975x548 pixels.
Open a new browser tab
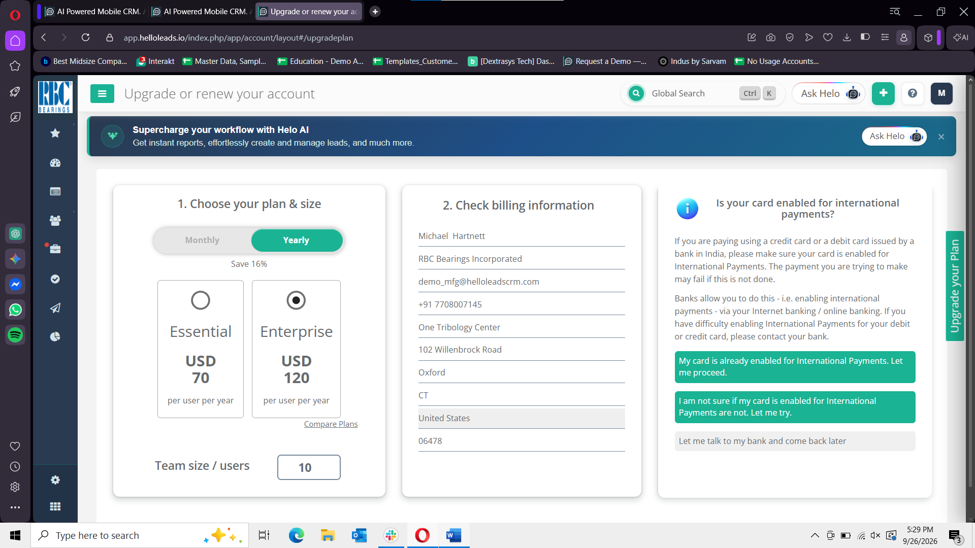(375, 11)
